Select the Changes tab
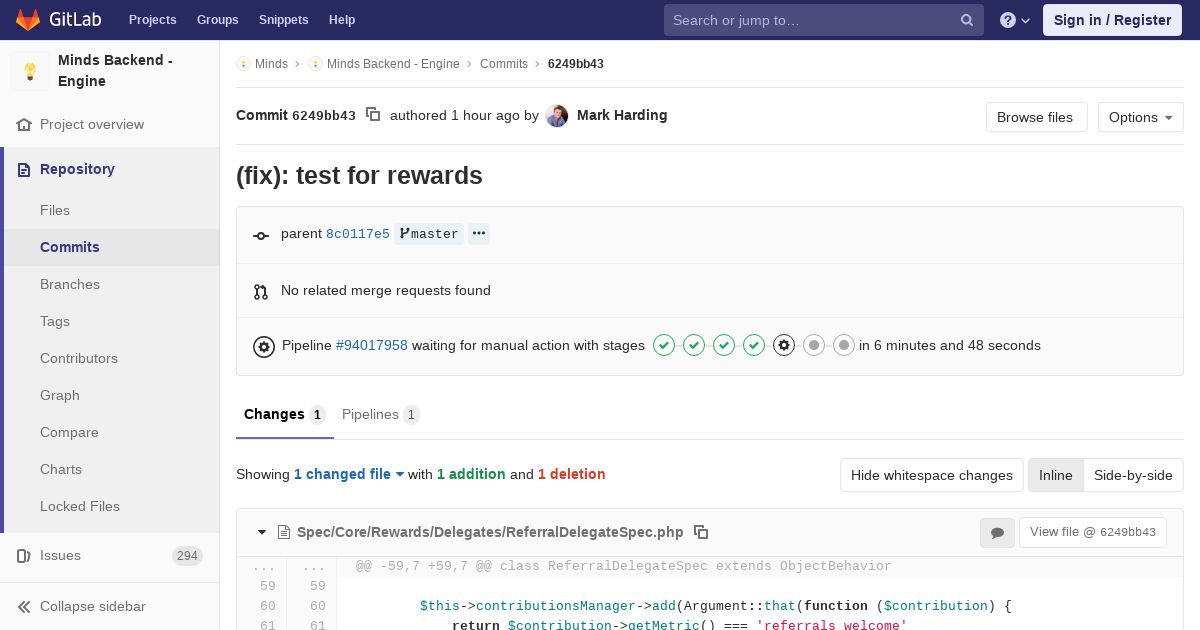The height and width of the screenshot is (630, 1200). [x=285, y=414]
